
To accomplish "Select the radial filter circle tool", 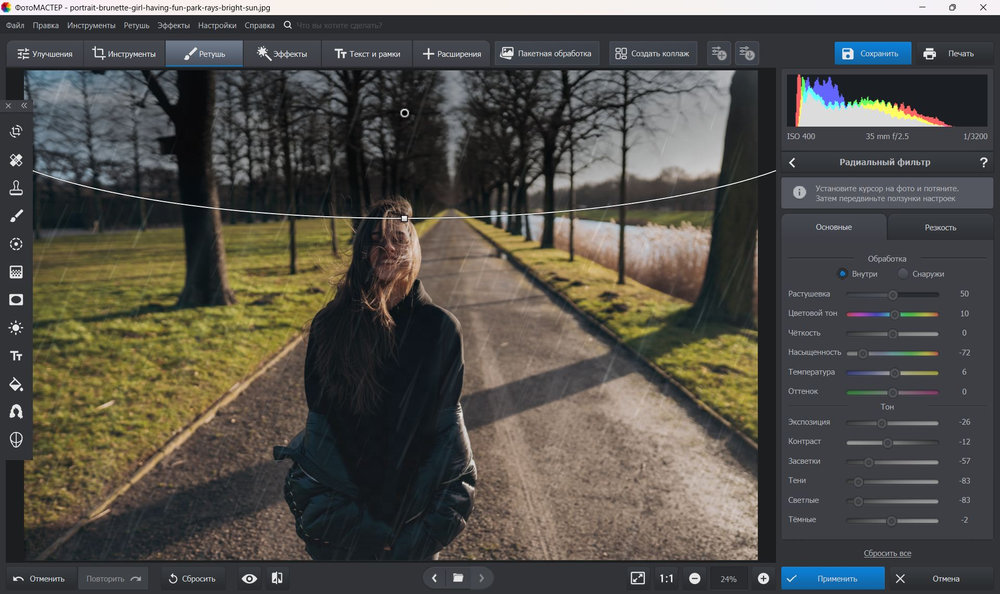I will [16, 244].
